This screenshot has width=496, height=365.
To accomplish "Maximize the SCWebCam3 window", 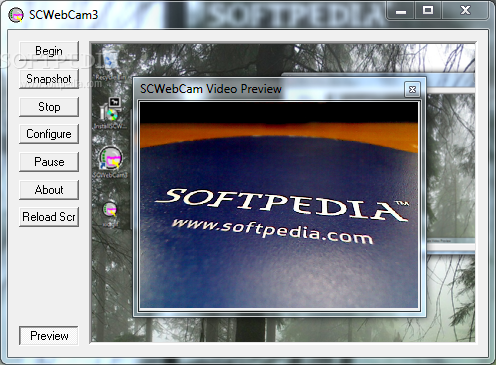I will coord(428,11).
